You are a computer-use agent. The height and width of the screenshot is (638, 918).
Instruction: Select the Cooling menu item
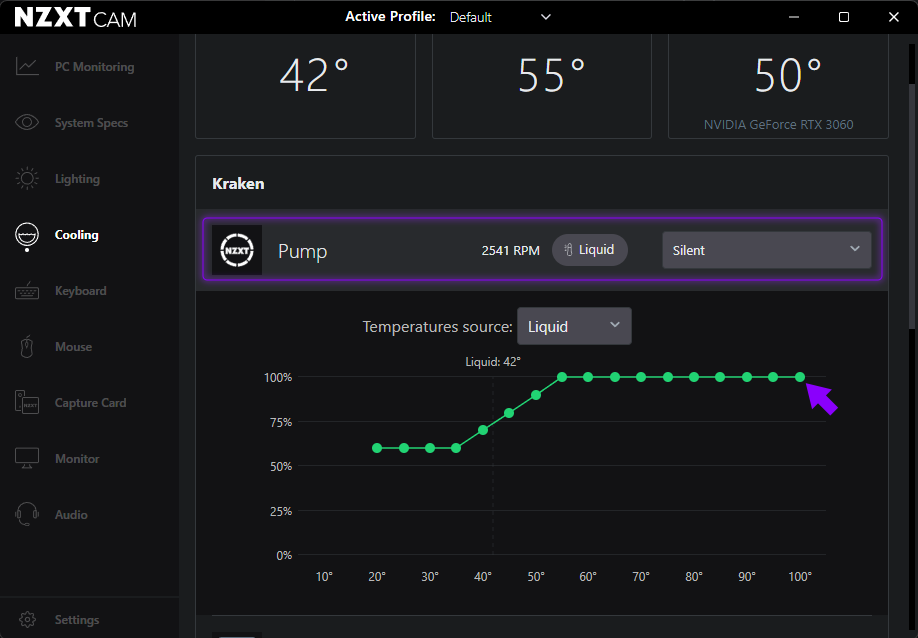click(x=77, y=235)
